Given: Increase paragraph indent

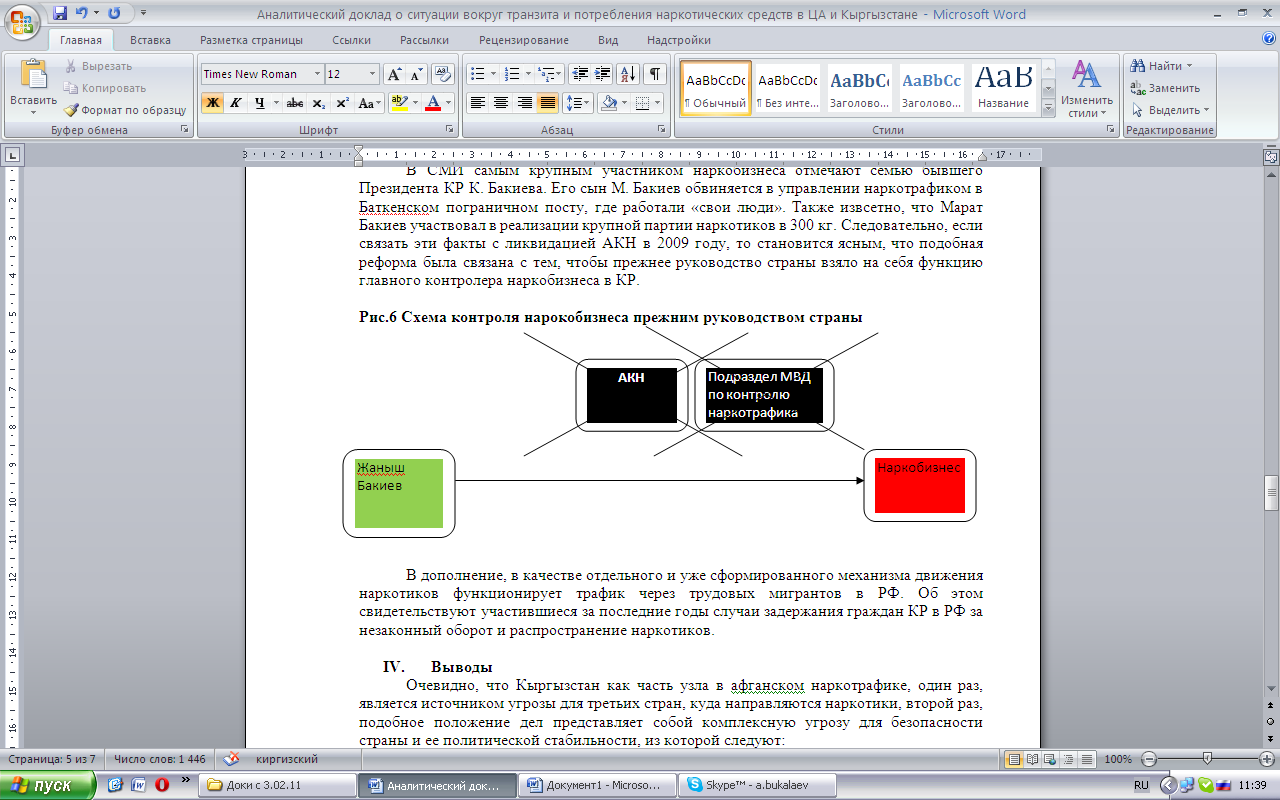Looking at the screenshot, I should (x=603, y=74).
